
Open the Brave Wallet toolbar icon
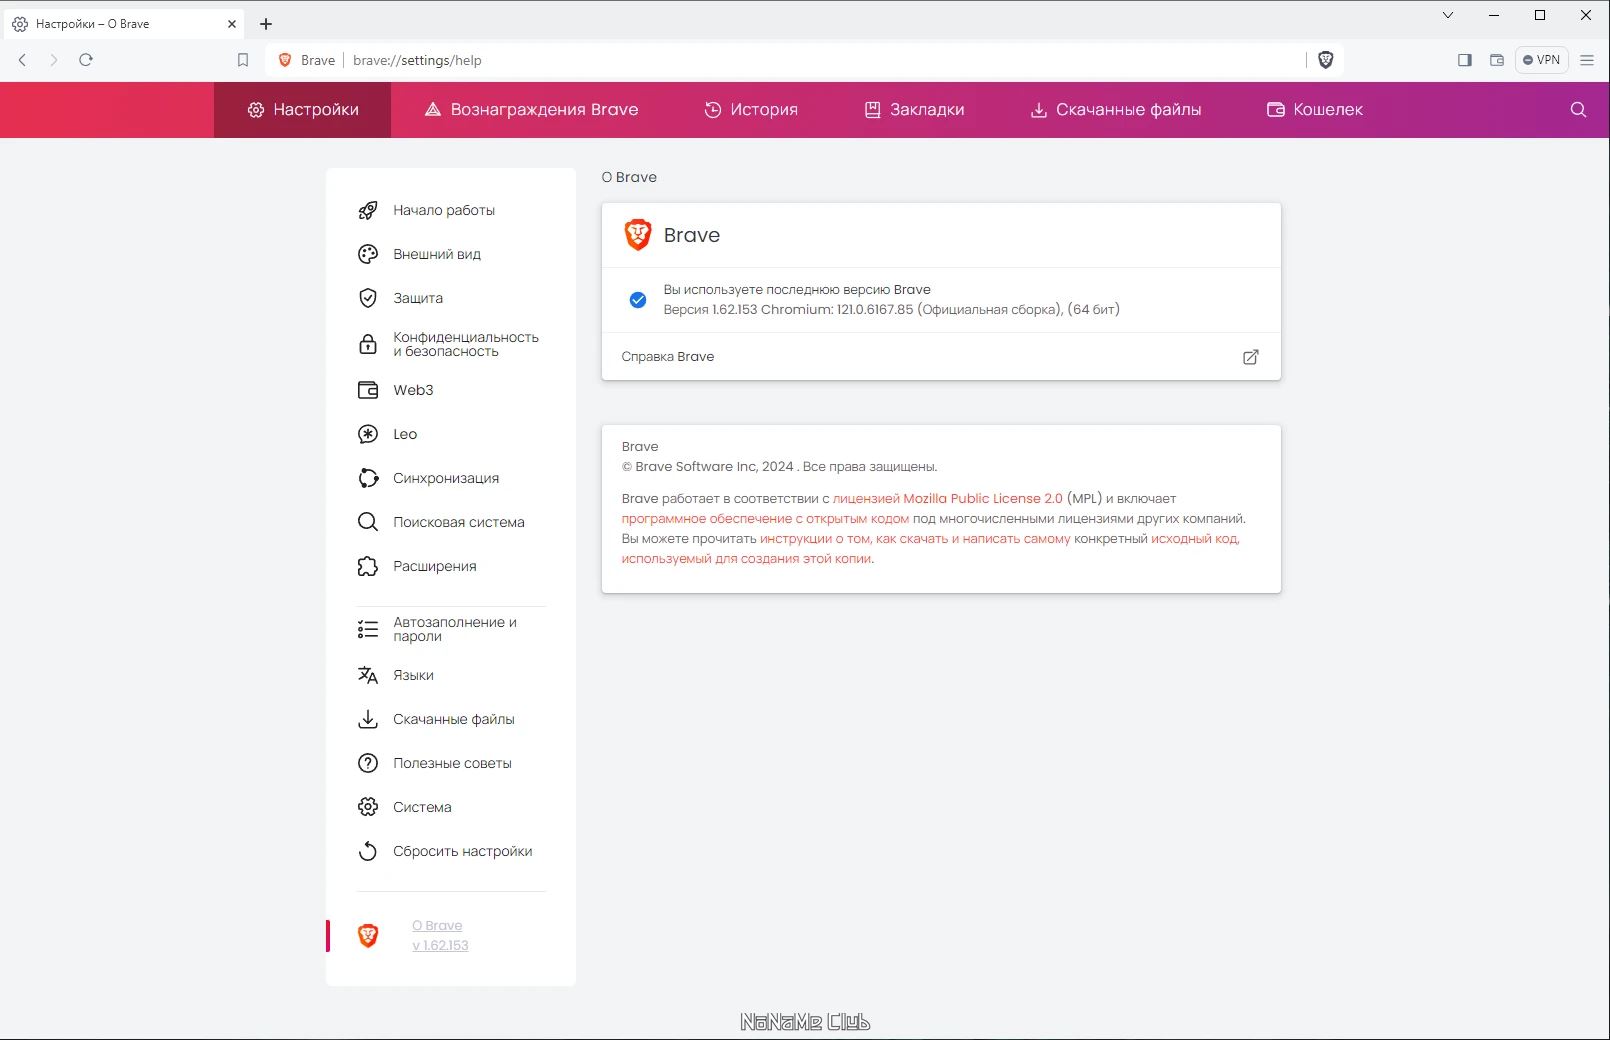click(x=1497, y=60)
